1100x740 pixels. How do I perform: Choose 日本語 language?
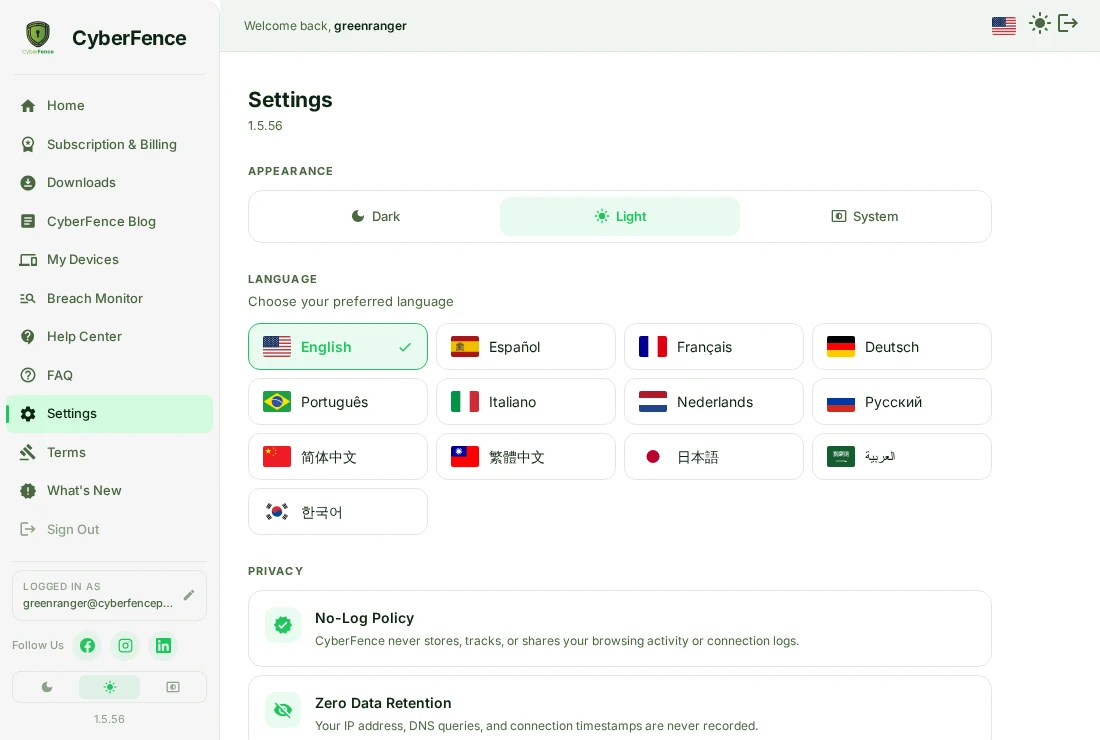713,457
